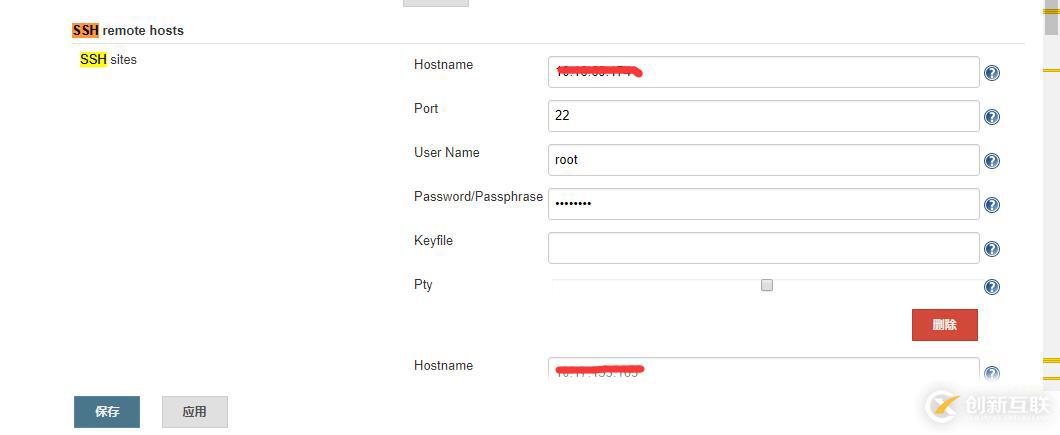View help for the Keyfile field
1060x435 pixels.
point(992,249)
